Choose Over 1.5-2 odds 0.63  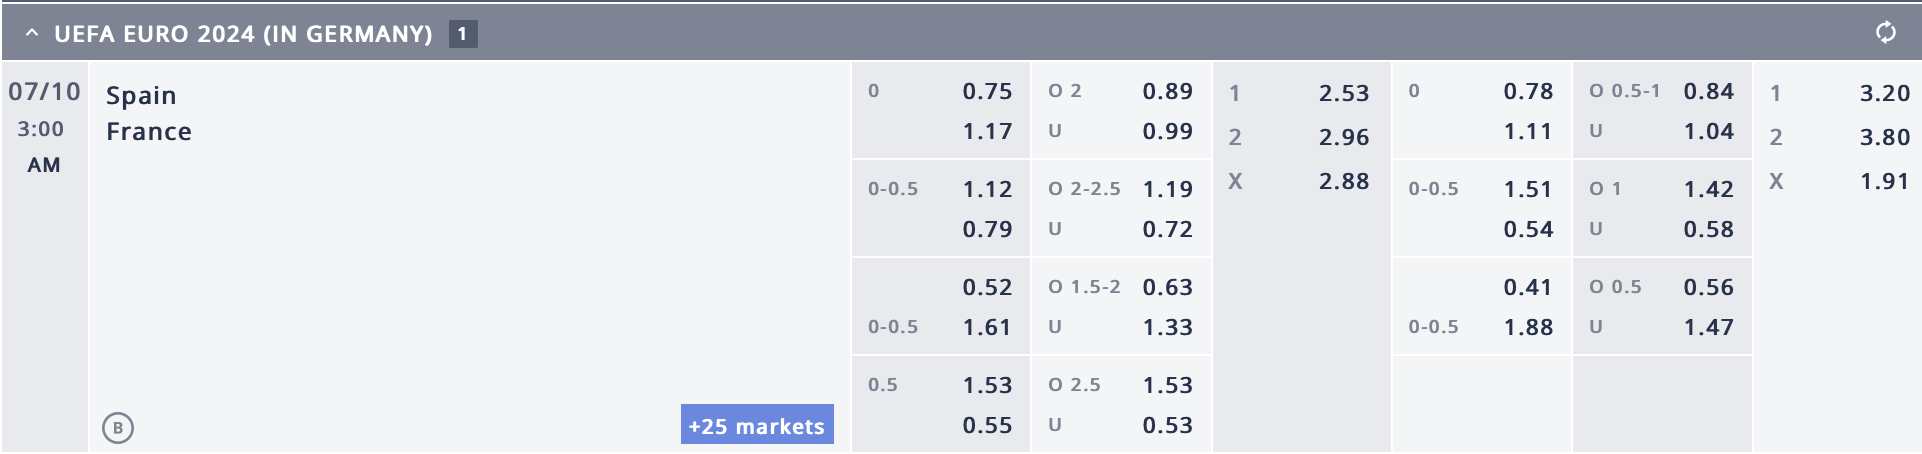(x=1167, y=287)
